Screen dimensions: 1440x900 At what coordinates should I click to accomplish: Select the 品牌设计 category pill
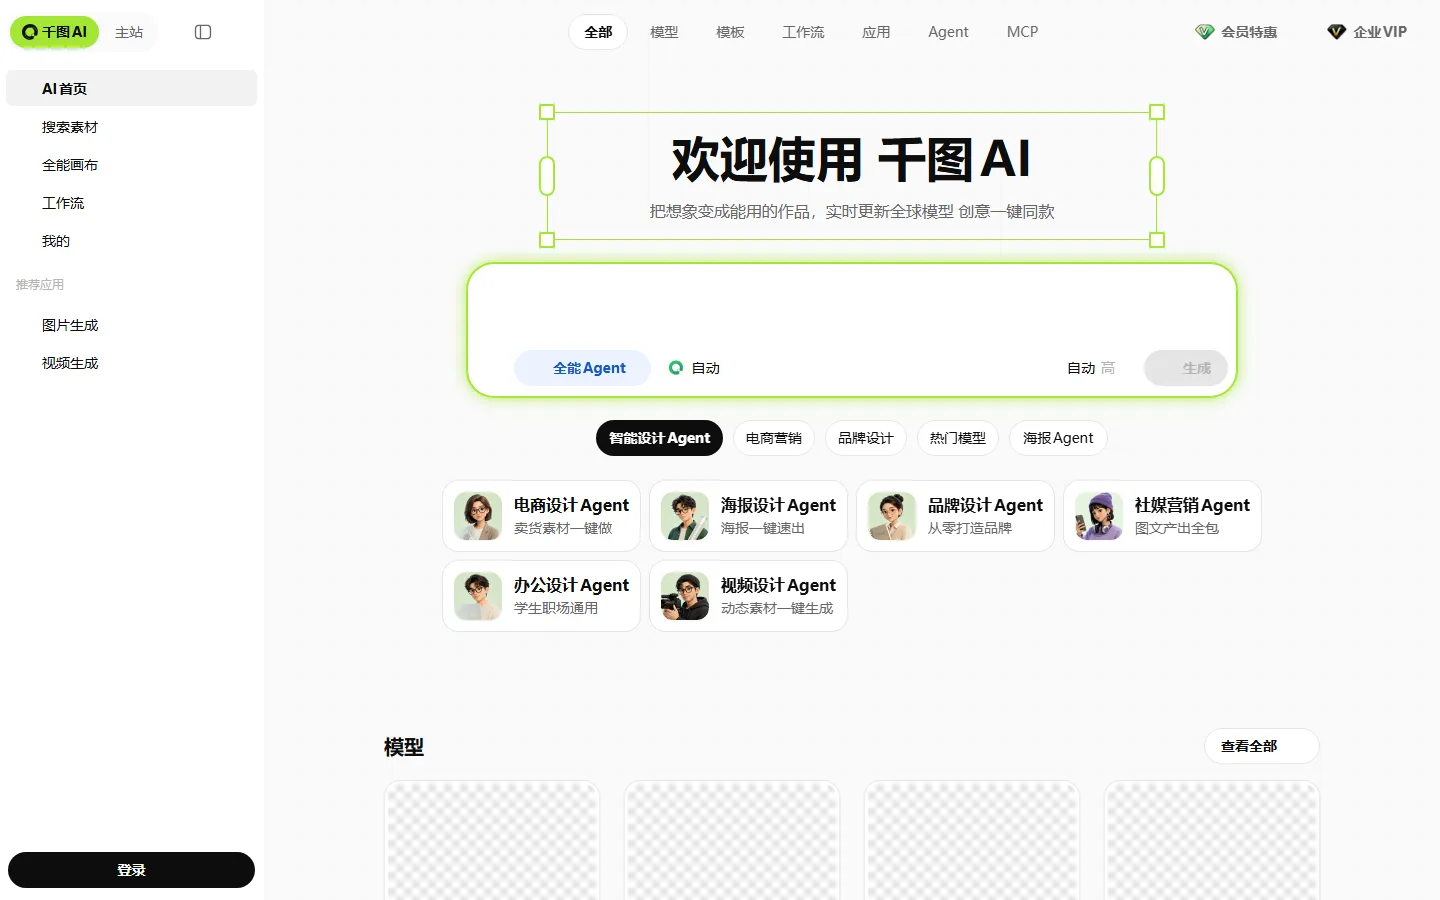click(x=866, y=438)
